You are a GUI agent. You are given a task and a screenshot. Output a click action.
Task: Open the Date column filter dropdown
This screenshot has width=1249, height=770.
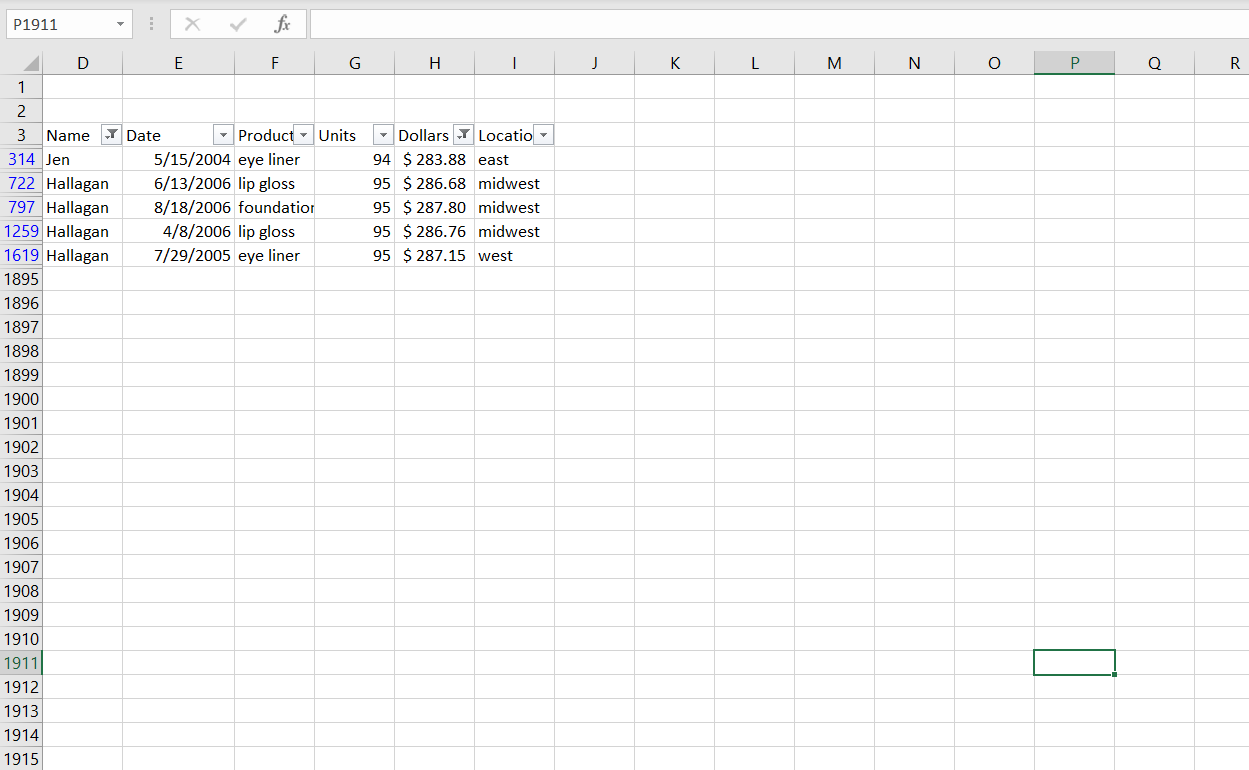223,134
